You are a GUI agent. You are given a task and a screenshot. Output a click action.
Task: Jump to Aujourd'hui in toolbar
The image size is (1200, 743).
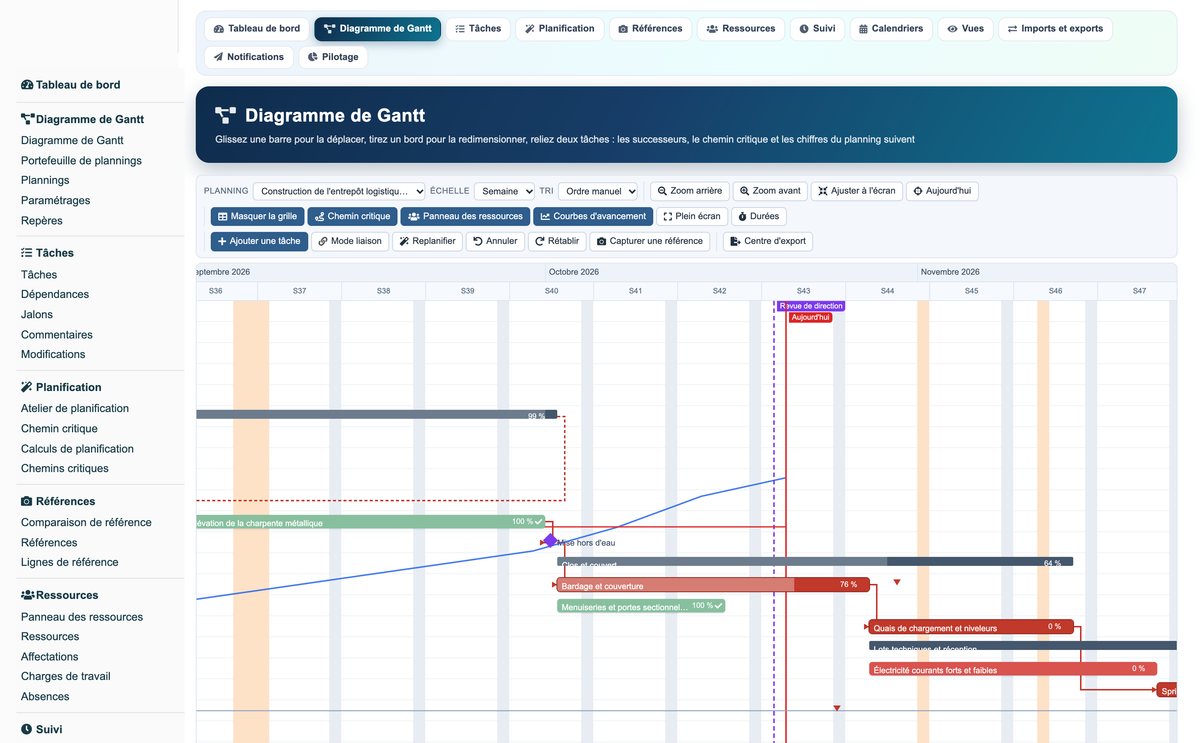(x=942, y=191)
